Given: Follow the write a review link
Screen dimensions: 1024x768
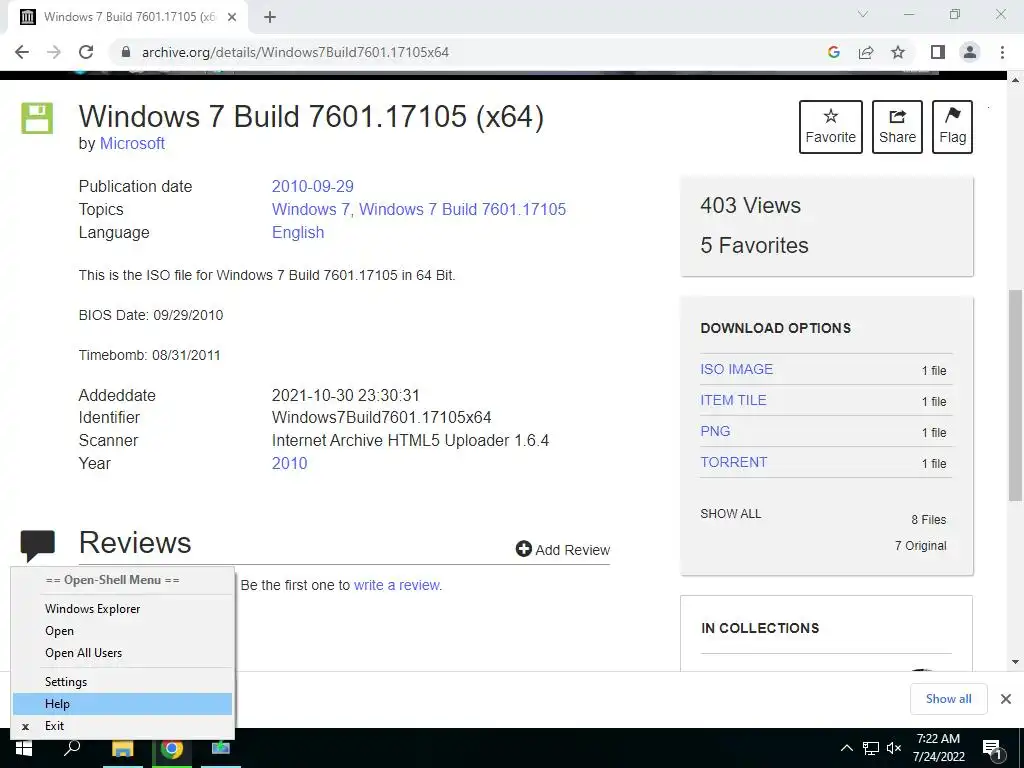Looking at the screenshot, I should (397, 585).
